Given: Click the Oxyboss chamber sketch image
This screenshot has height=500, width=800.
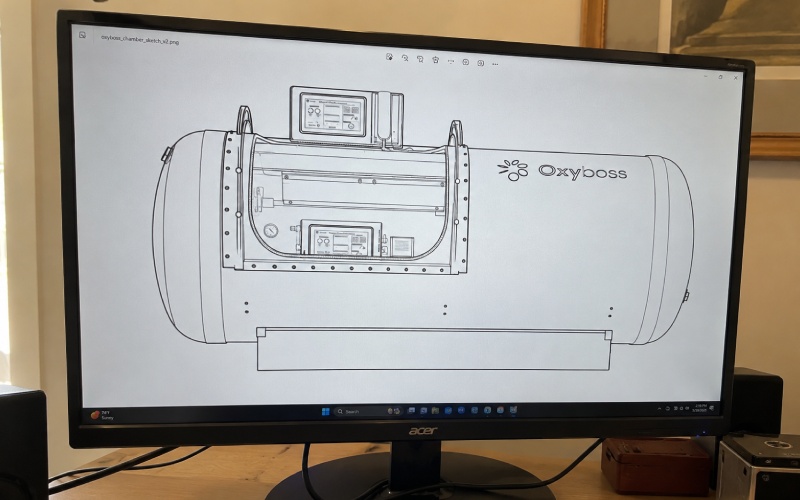Looking at the screenshot, I should click(x=423, y=228).
